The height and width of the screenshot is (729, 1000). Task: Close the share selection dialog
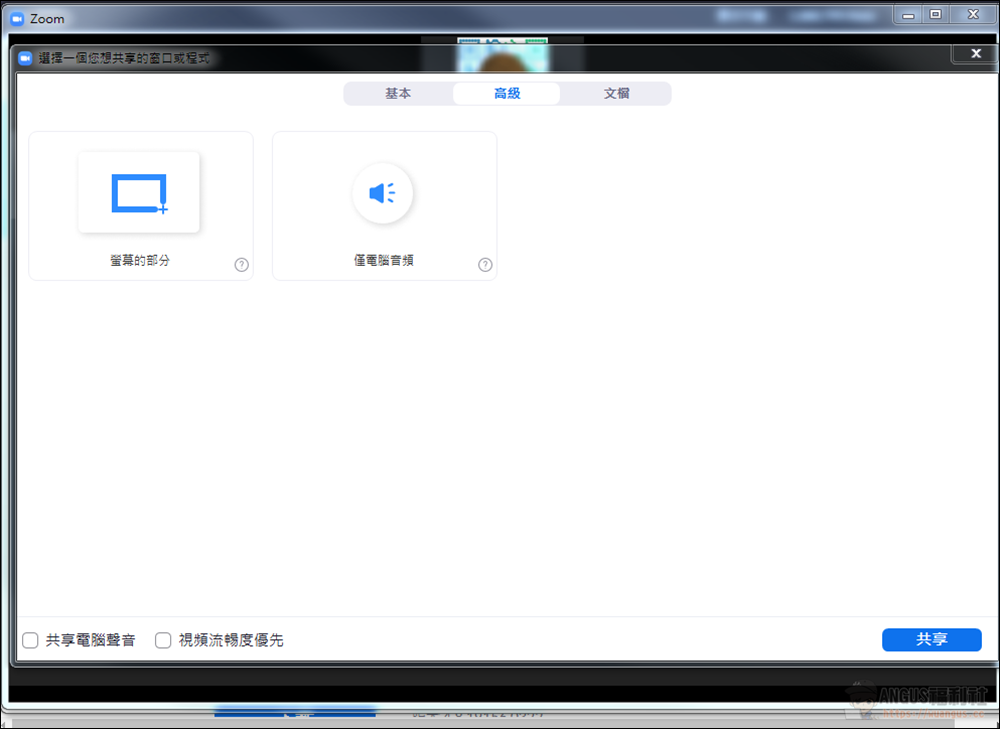(x=975, y=53)
